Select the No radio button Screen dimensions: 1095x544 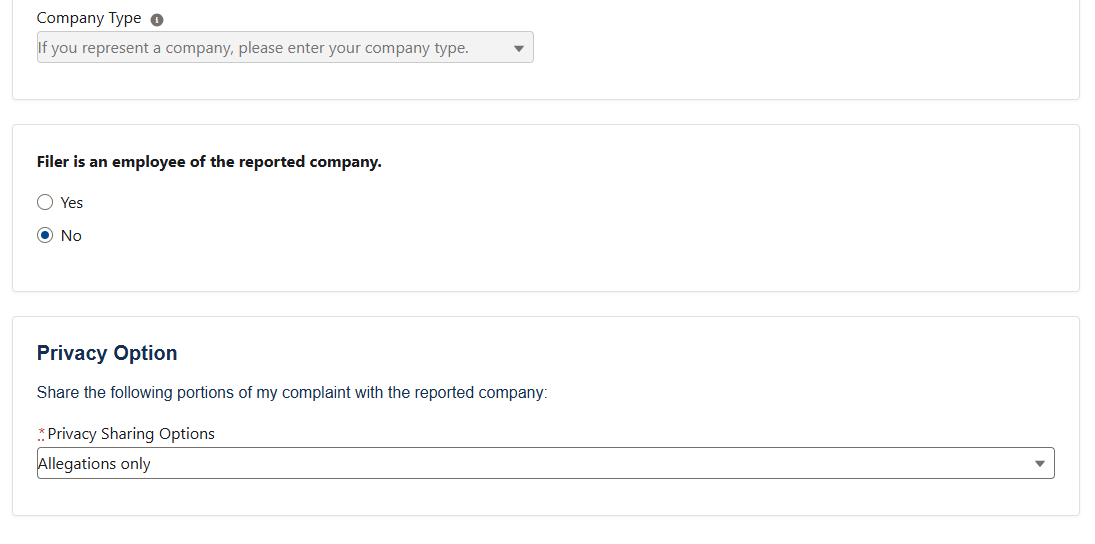coord(45,236)
